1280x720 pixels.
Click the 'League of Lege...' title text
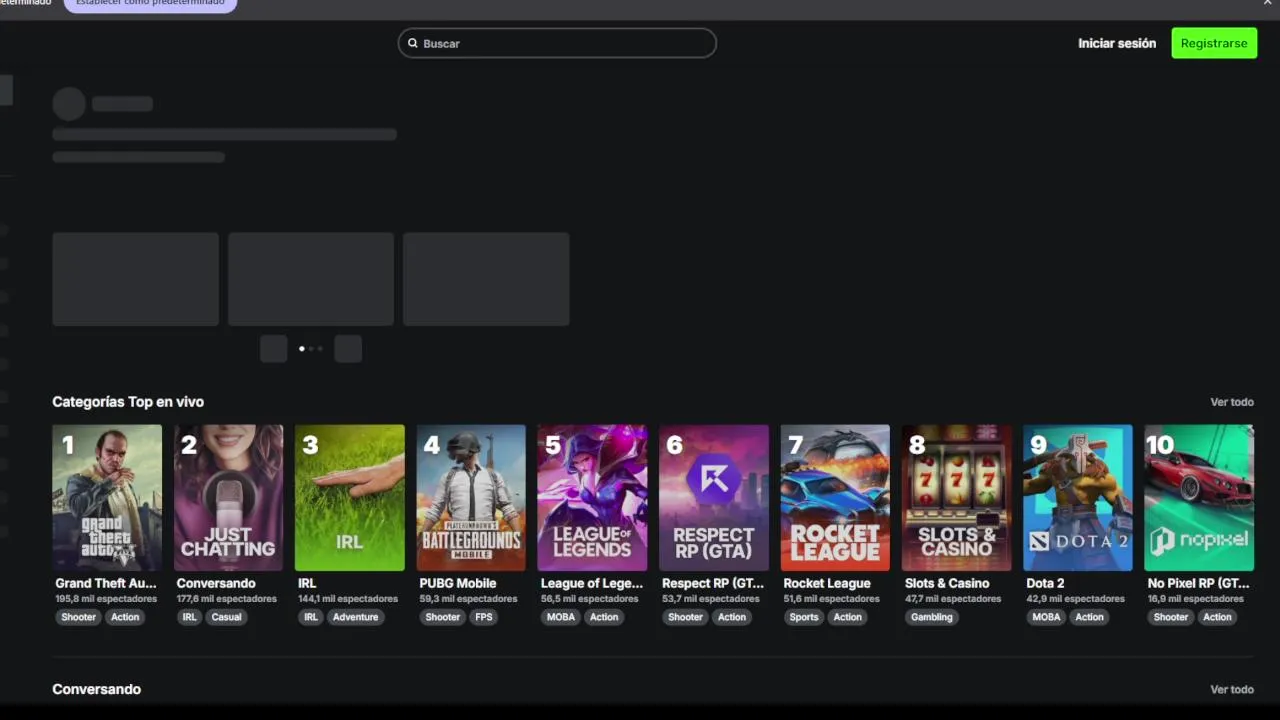point(591,584)
